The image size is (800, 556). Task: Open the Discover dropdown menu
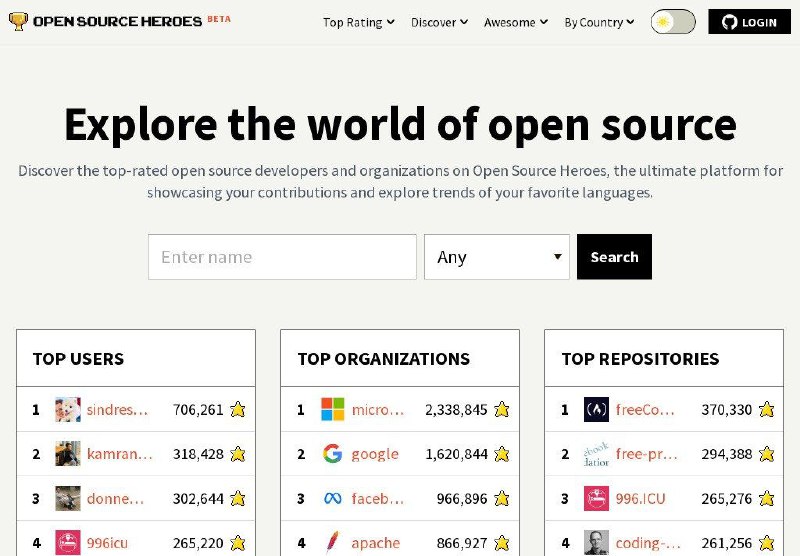[x=440, y=22]
